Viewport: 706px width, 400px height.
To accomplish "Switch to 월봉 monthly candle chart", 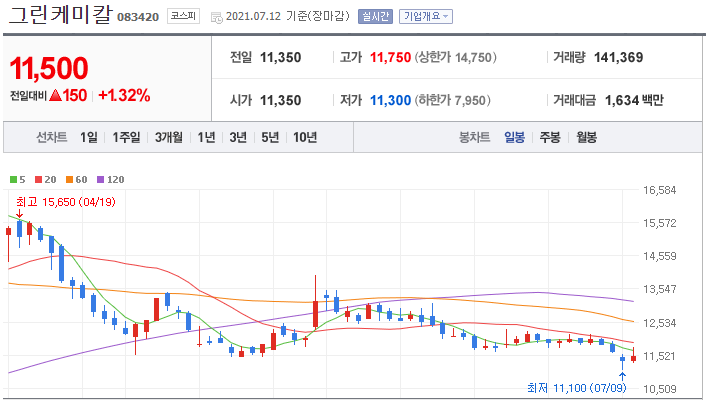I will click(586, 137).
